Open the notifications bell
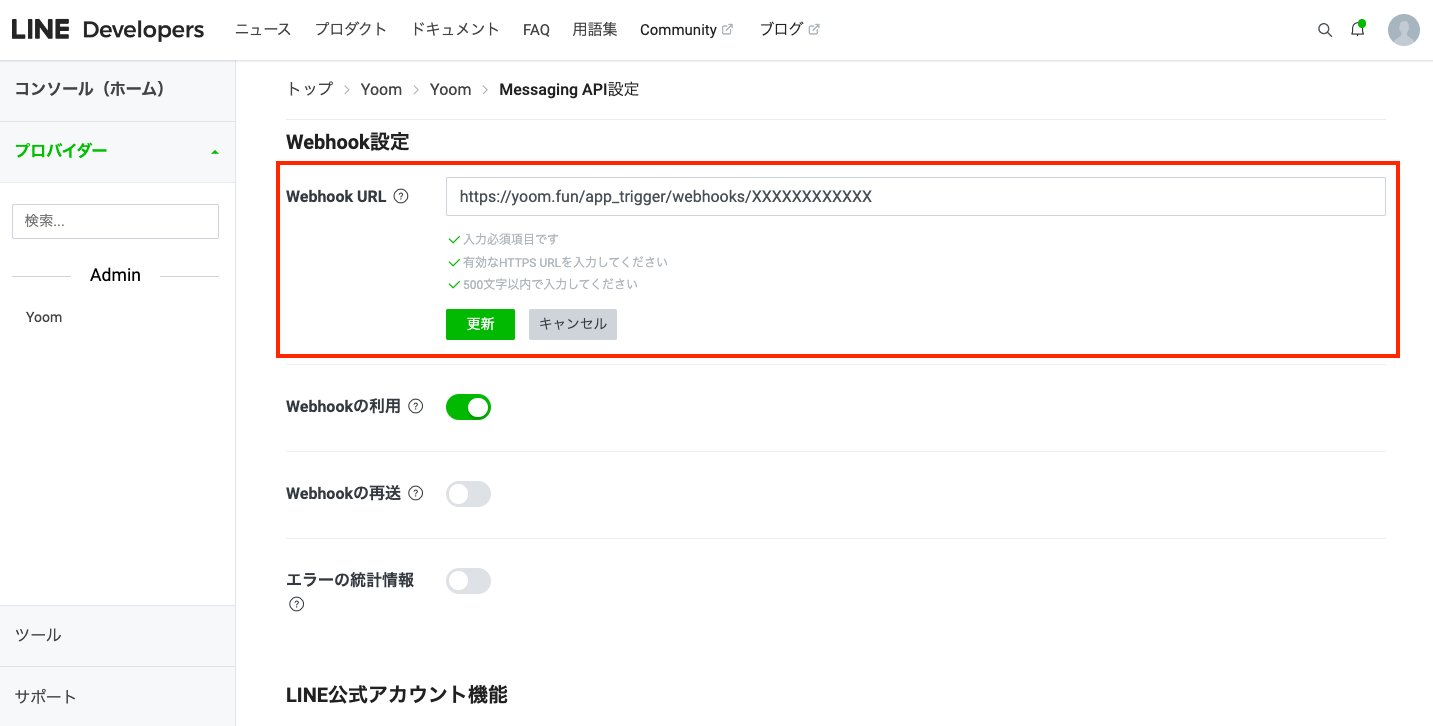Viewport: 1433px width, 726px height. click(1357, 29)
